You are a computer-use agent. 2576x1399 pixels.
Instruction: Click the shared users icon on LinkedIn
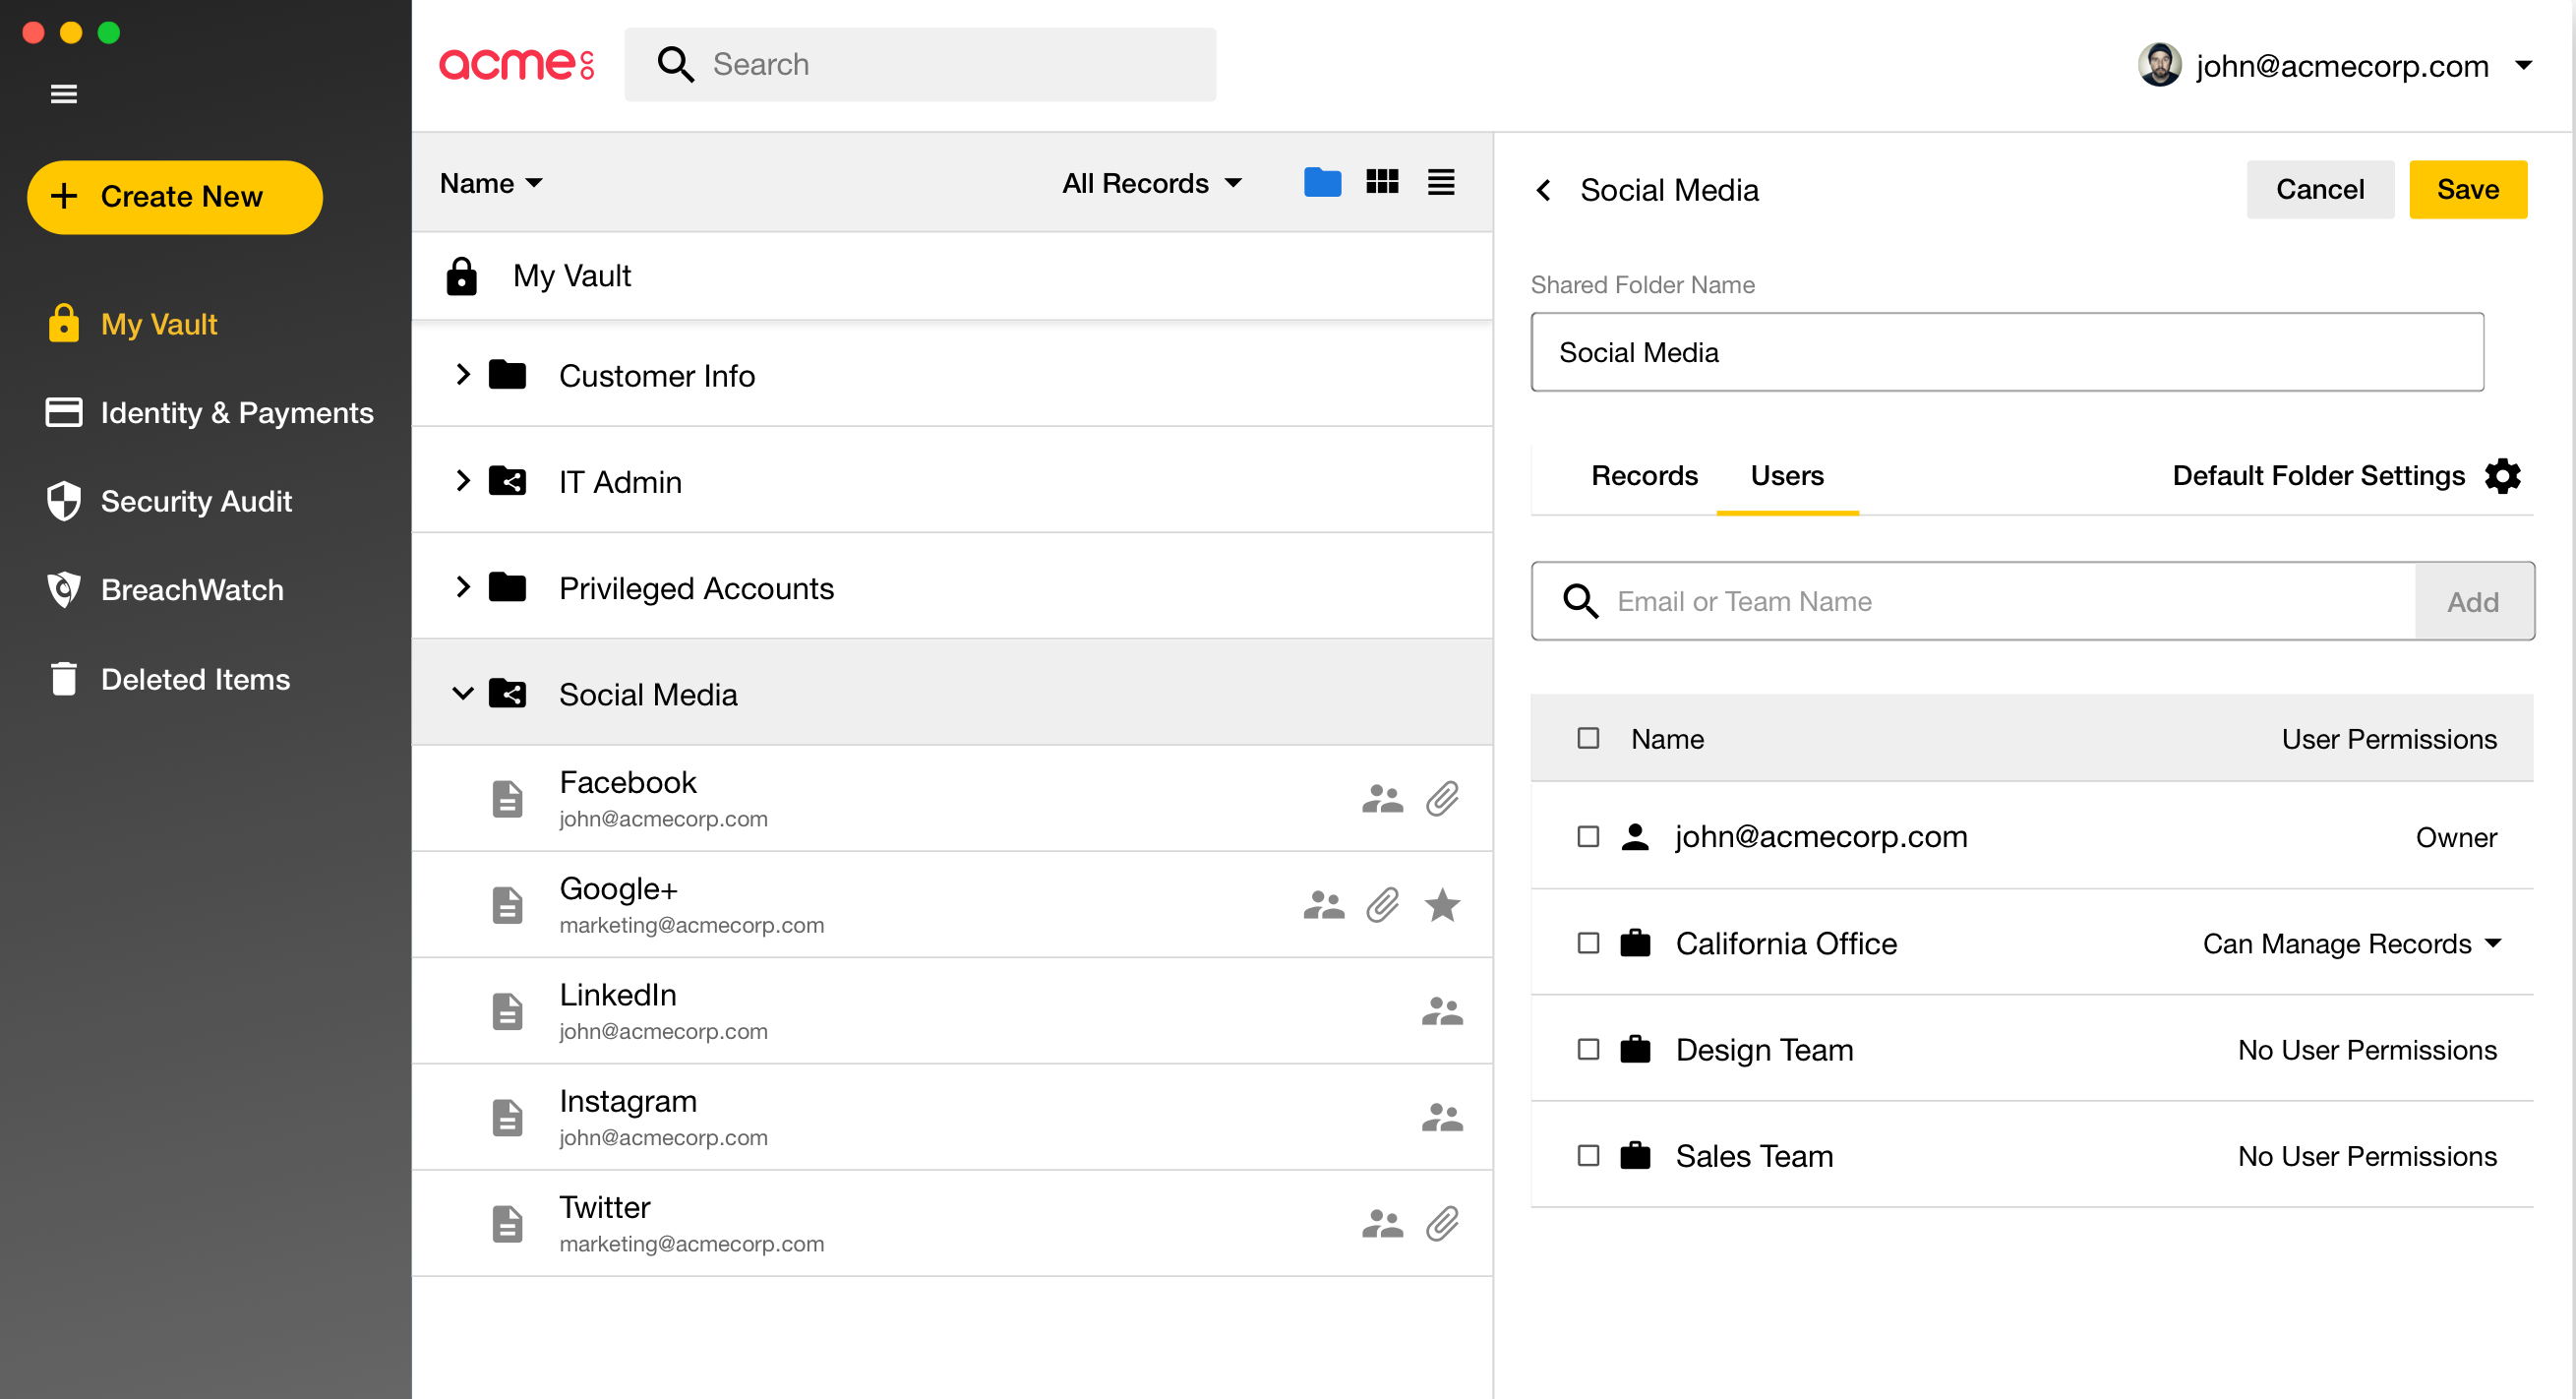click(x=1442, y=1011)
